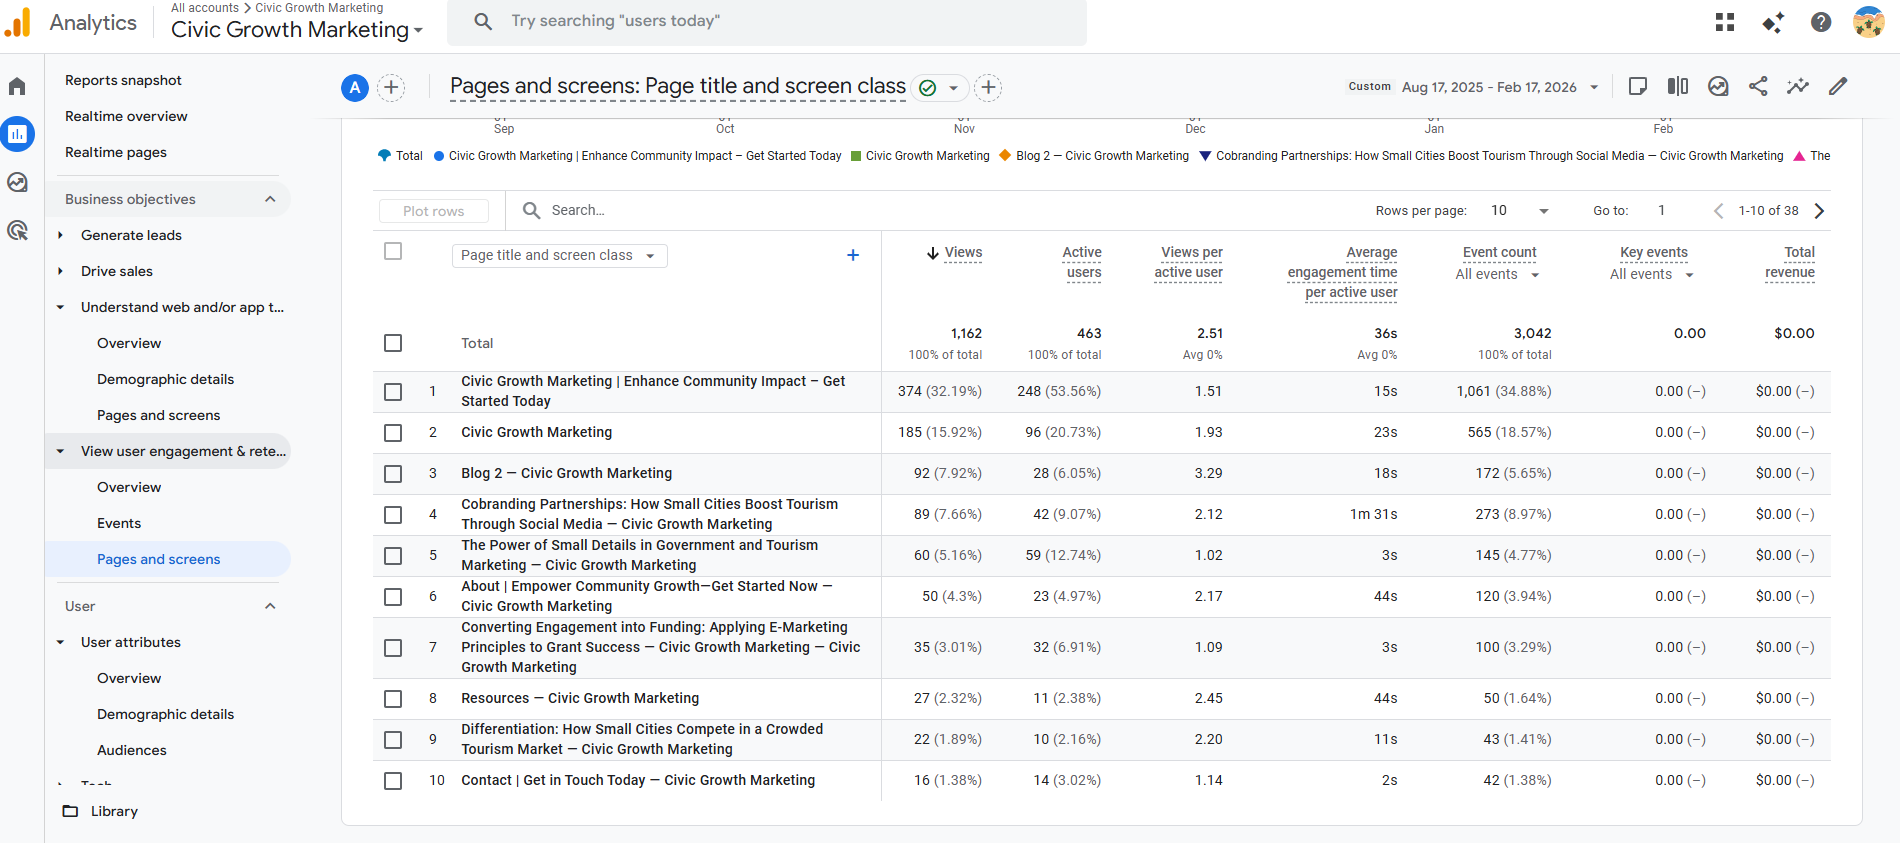Check the Total row checkbox

tap(393, 343)
